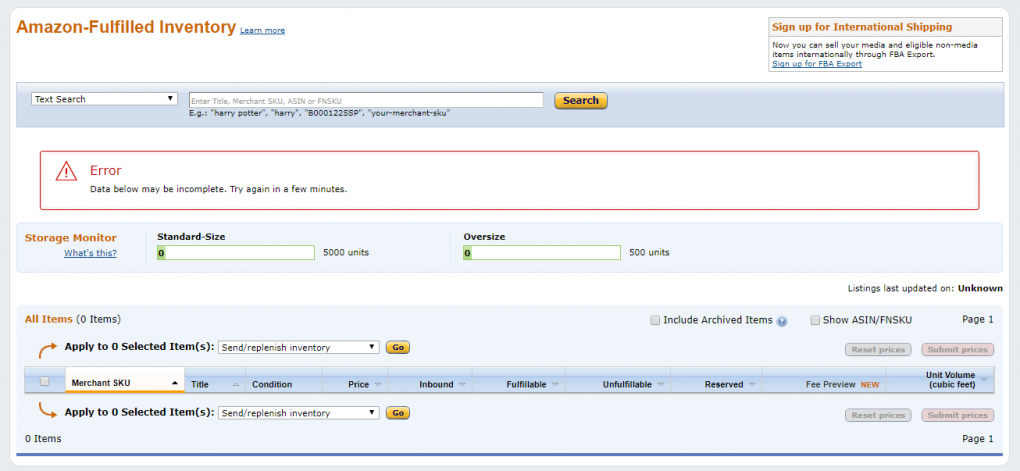
Task: Click upper Reset prices button
Action: [878, 350]
